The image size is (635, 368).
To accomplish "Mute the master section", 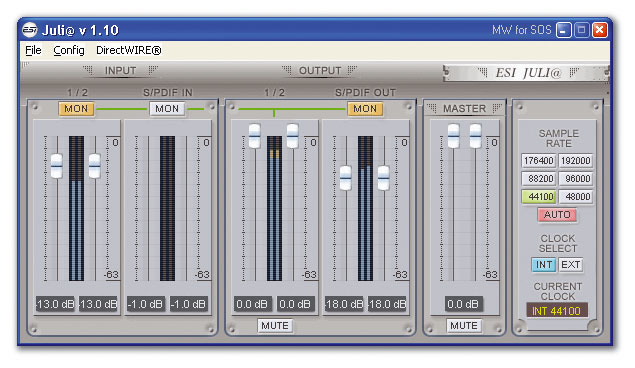I will (x=464, y=325).
